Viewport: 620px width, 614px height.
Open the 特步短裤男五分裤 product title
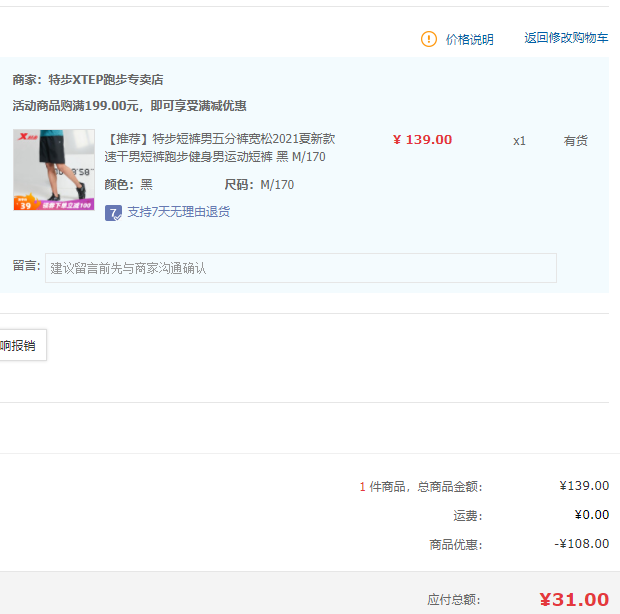point(220,147)
